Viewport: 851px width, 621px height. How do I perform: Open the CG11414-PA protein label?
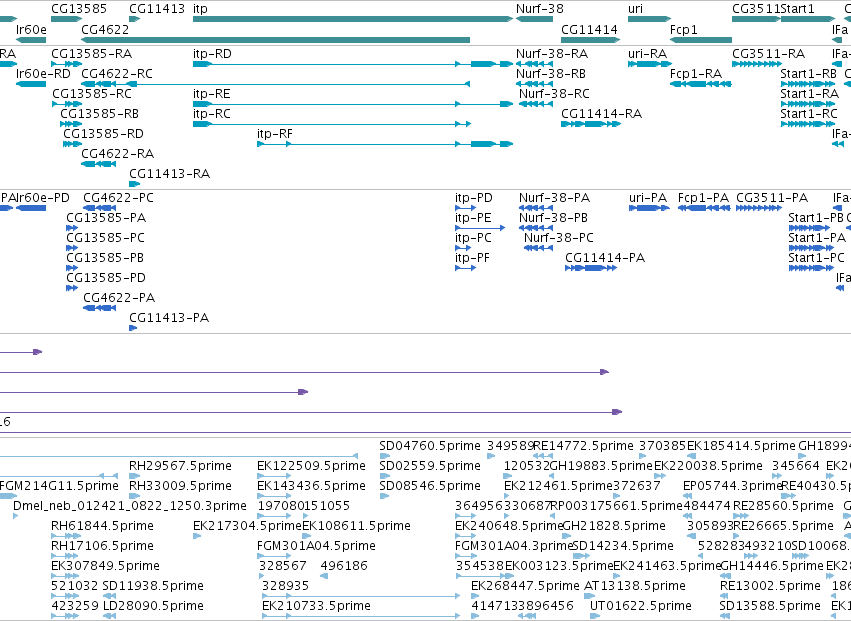(605, 258)
